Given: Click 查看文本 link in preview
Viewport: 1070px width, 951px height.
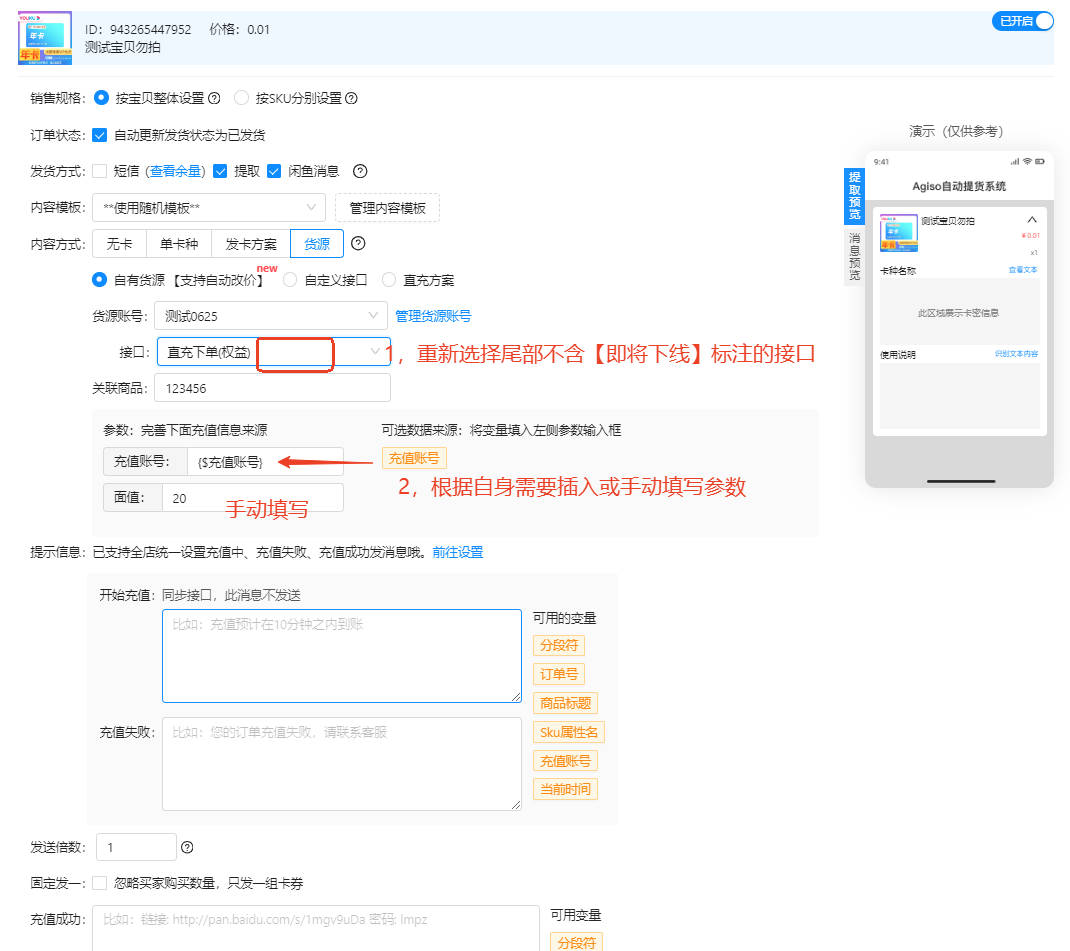Looking at the screenshot, I should [x=1023, y=269].
